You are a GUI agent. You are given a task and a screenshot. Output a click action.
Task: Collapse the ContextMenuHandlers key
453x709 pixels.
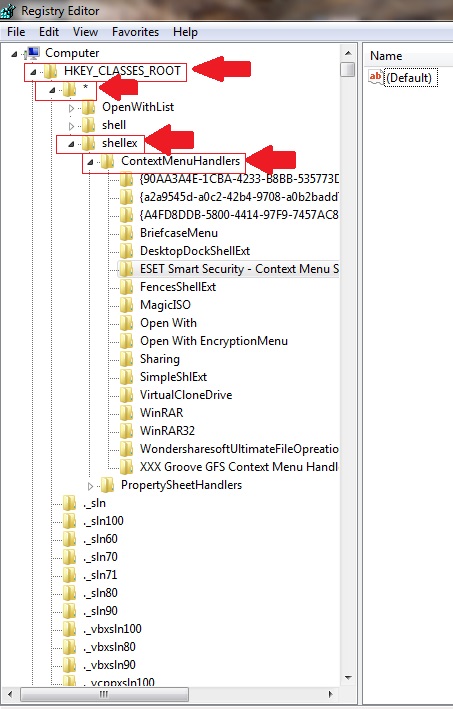tap(90, 161)
